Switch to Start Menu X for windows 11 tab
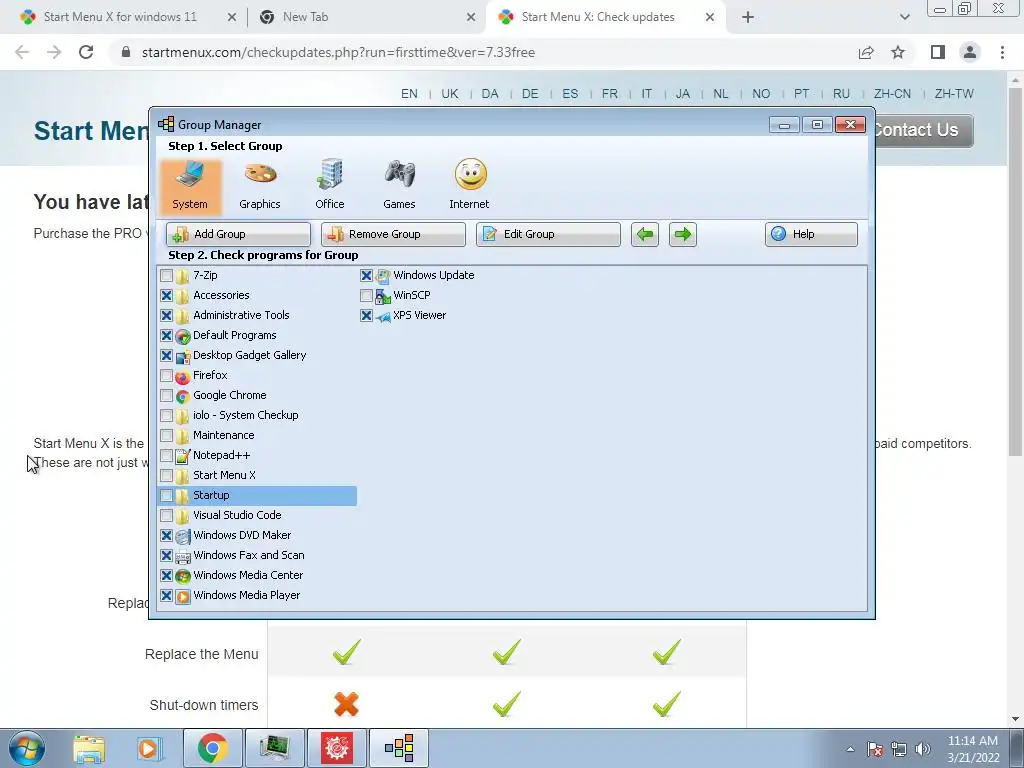 120,17
